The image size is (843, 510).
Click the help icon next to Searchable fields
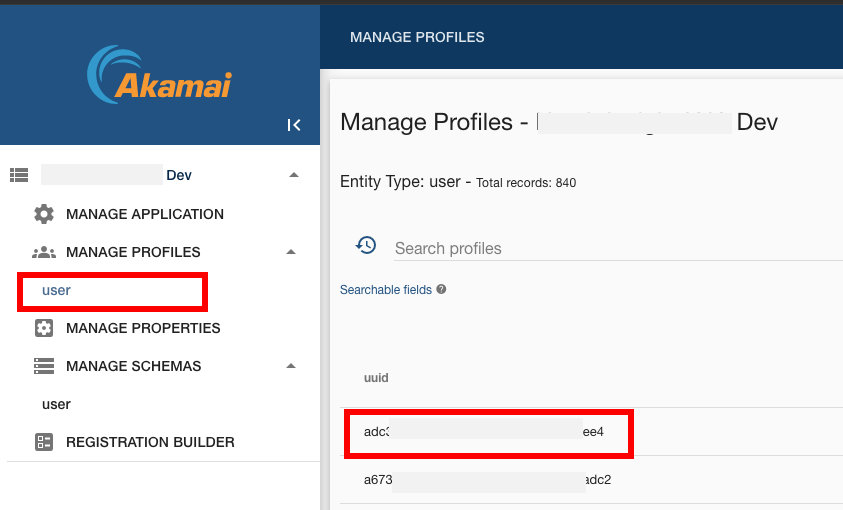click(x=441, y=290)
